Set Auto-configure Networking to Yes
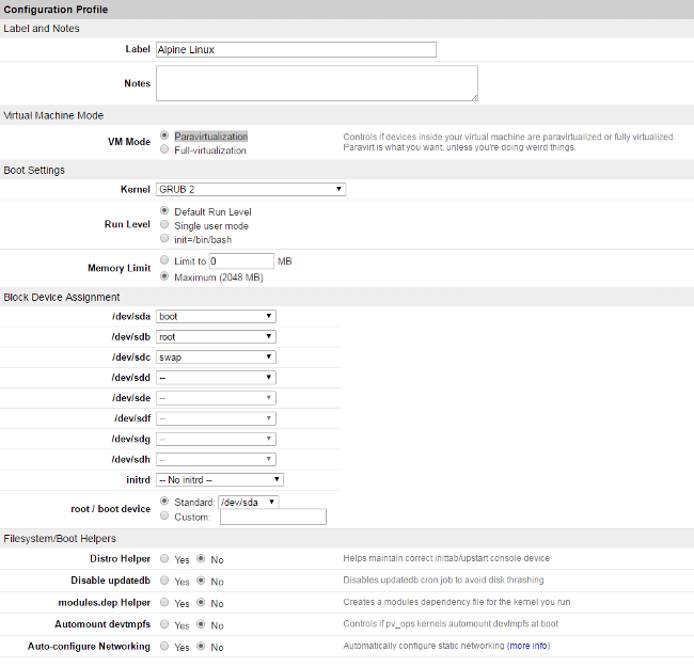This screenshot has width=694, height=667. point(164,646)
